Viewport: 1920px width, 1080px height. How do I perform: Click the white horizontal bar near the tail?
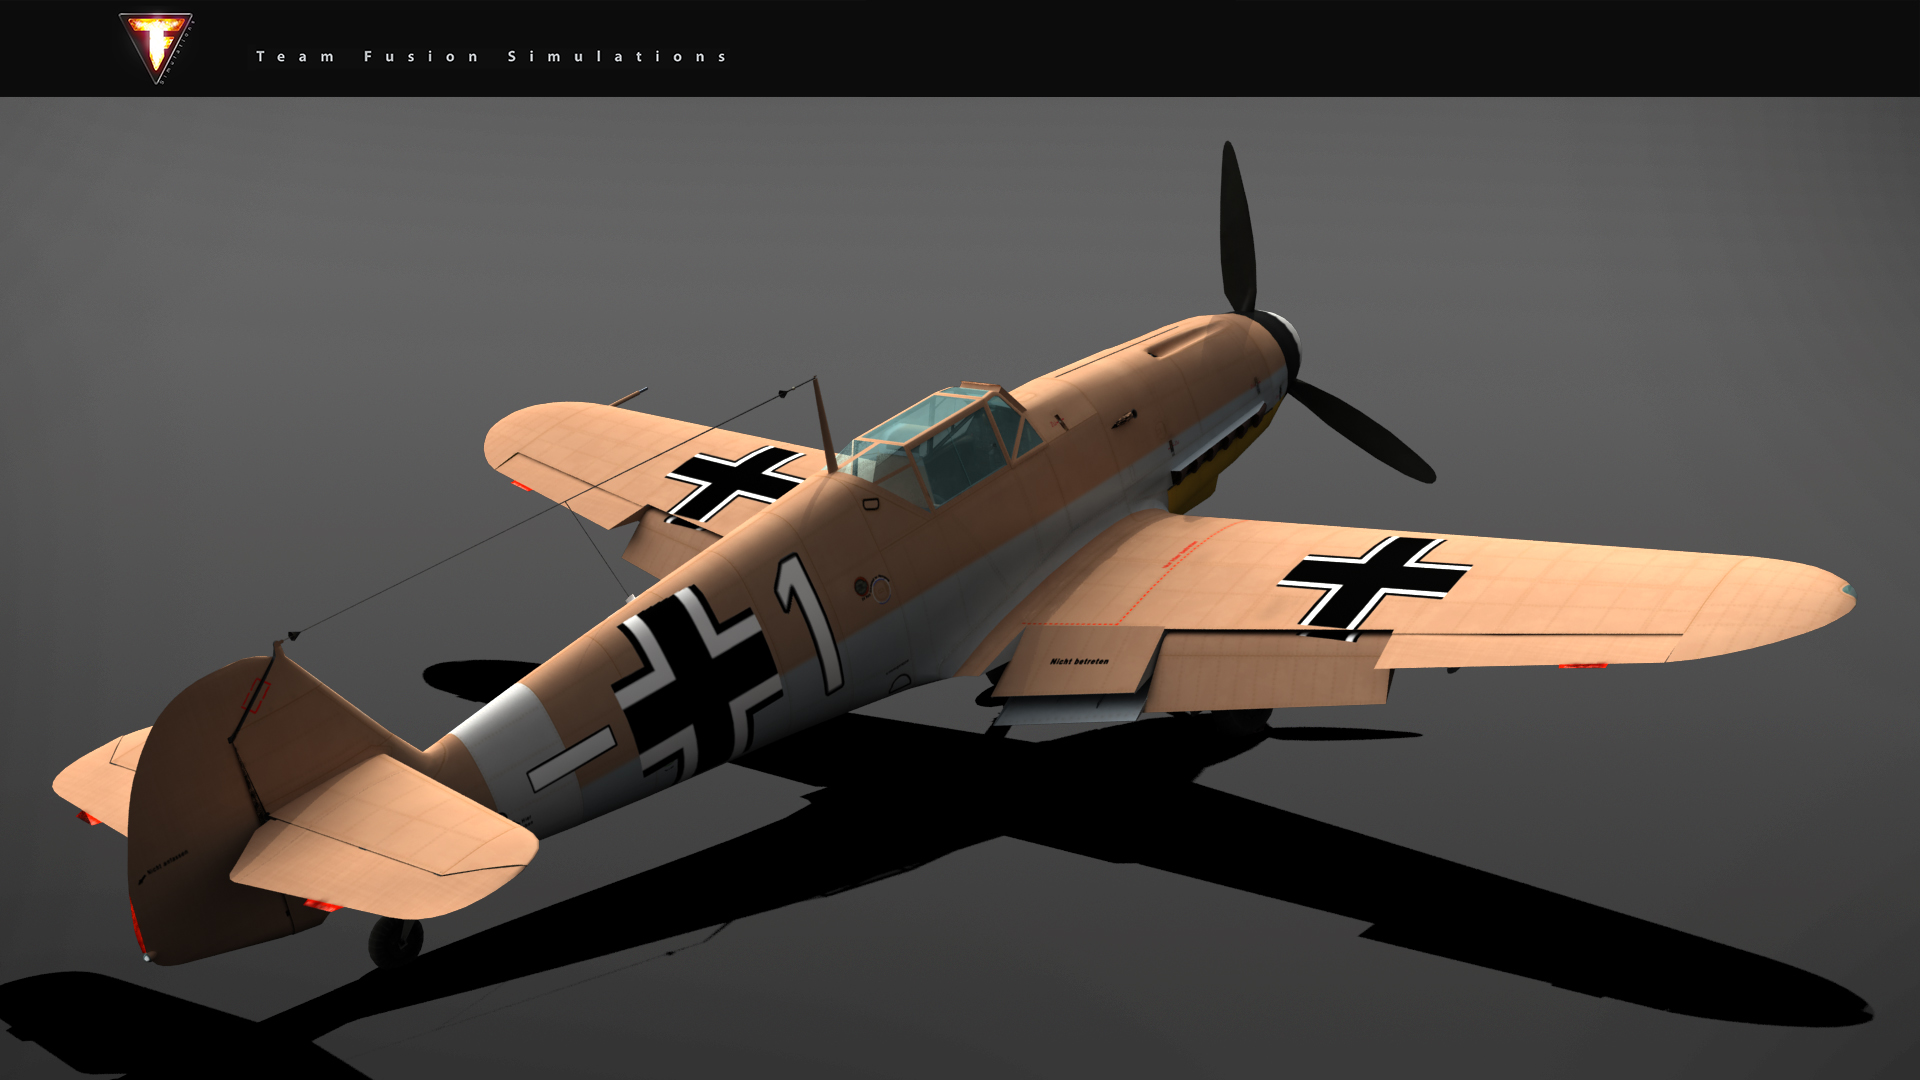(x=572, y=758)
